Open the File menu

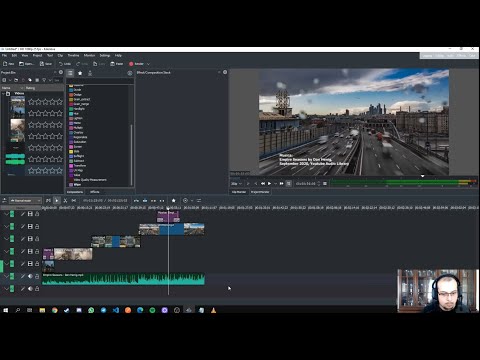click(4, 55)
